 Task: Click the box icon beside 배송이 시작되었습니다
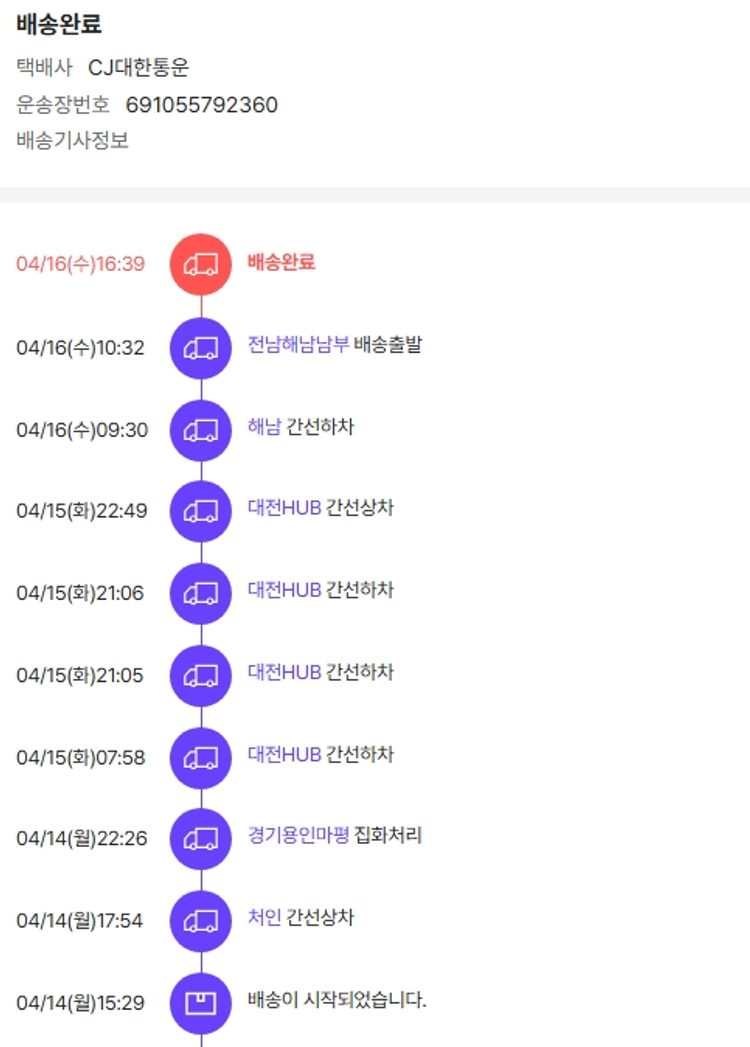coord(201,1002)
